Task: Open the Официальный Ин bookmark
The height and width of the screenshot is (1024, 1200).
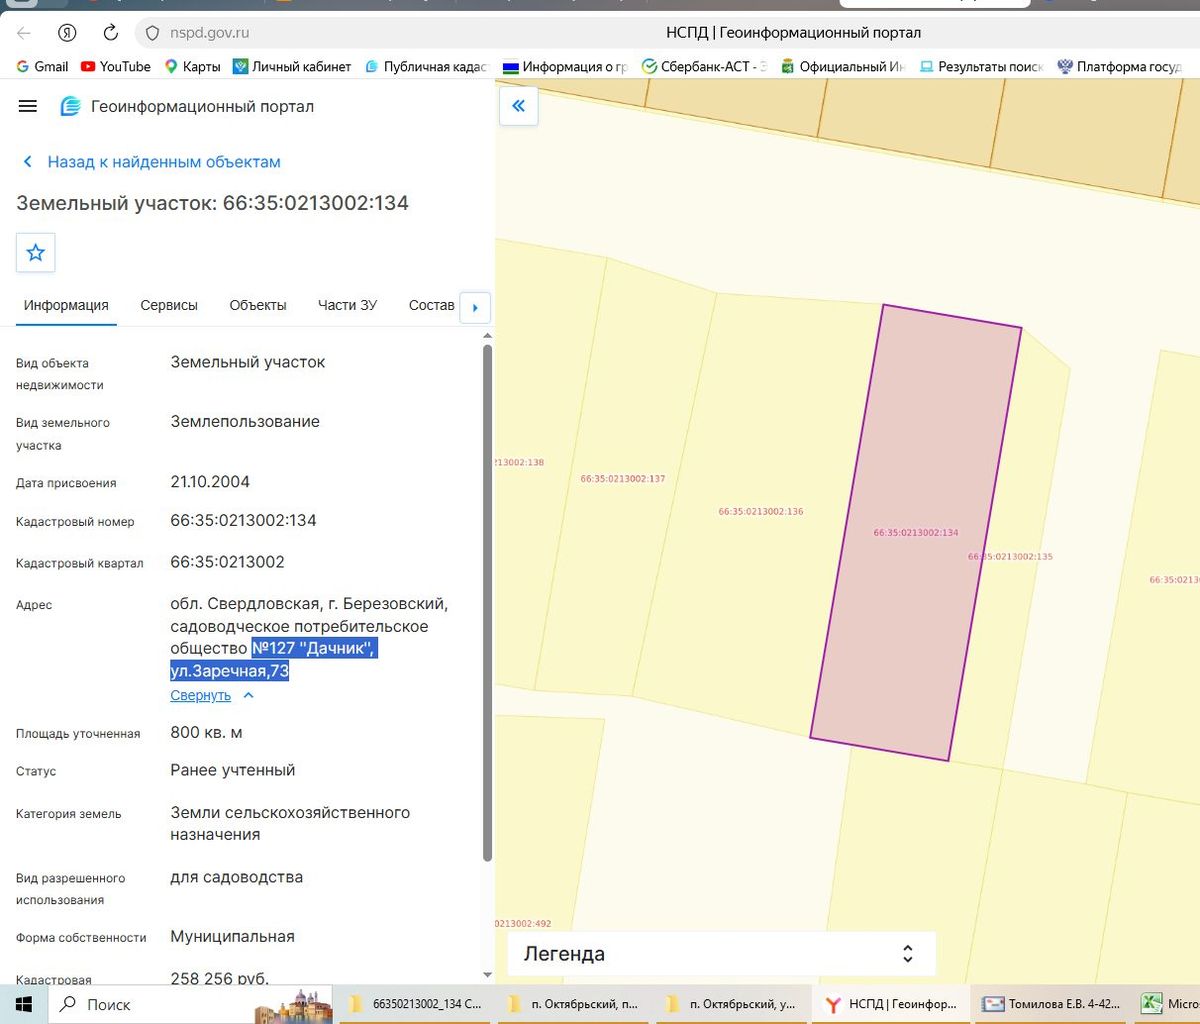Action: point(842,67)
